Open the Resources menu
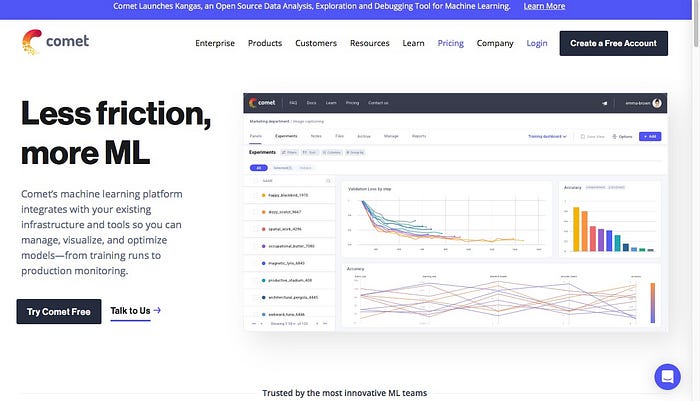This screenshot has width=700, height=401. click(370, 43)
